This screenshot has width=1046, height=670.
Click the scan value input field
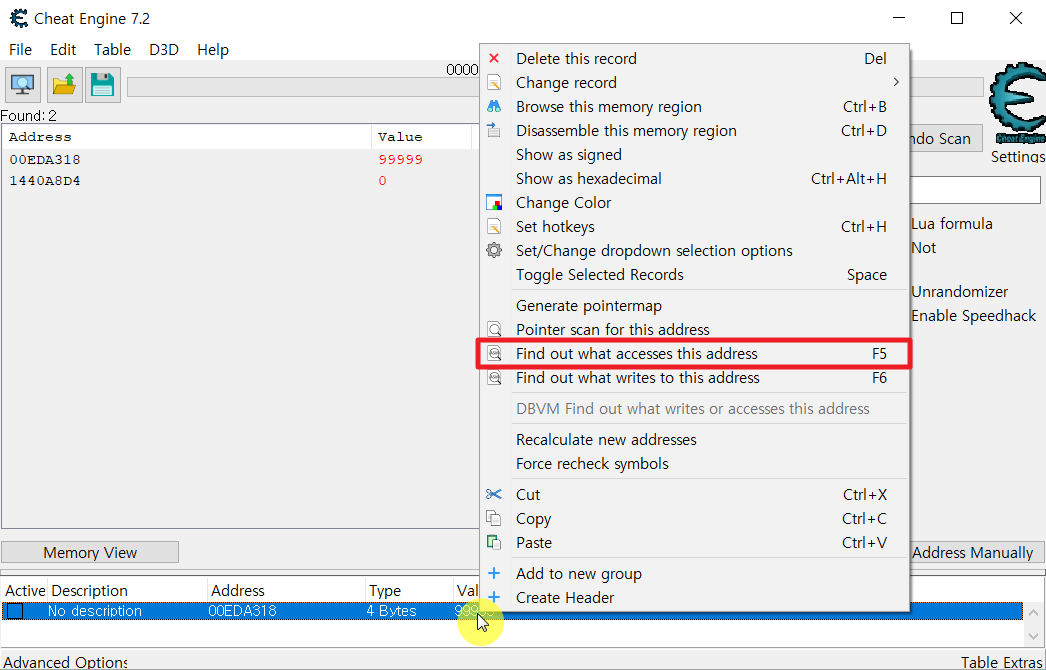pos(976,190)
